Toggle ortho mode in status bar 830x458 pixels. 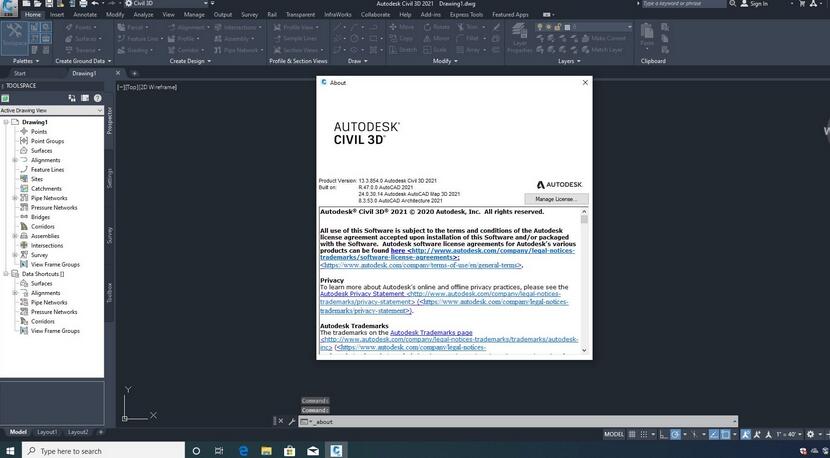664,434
